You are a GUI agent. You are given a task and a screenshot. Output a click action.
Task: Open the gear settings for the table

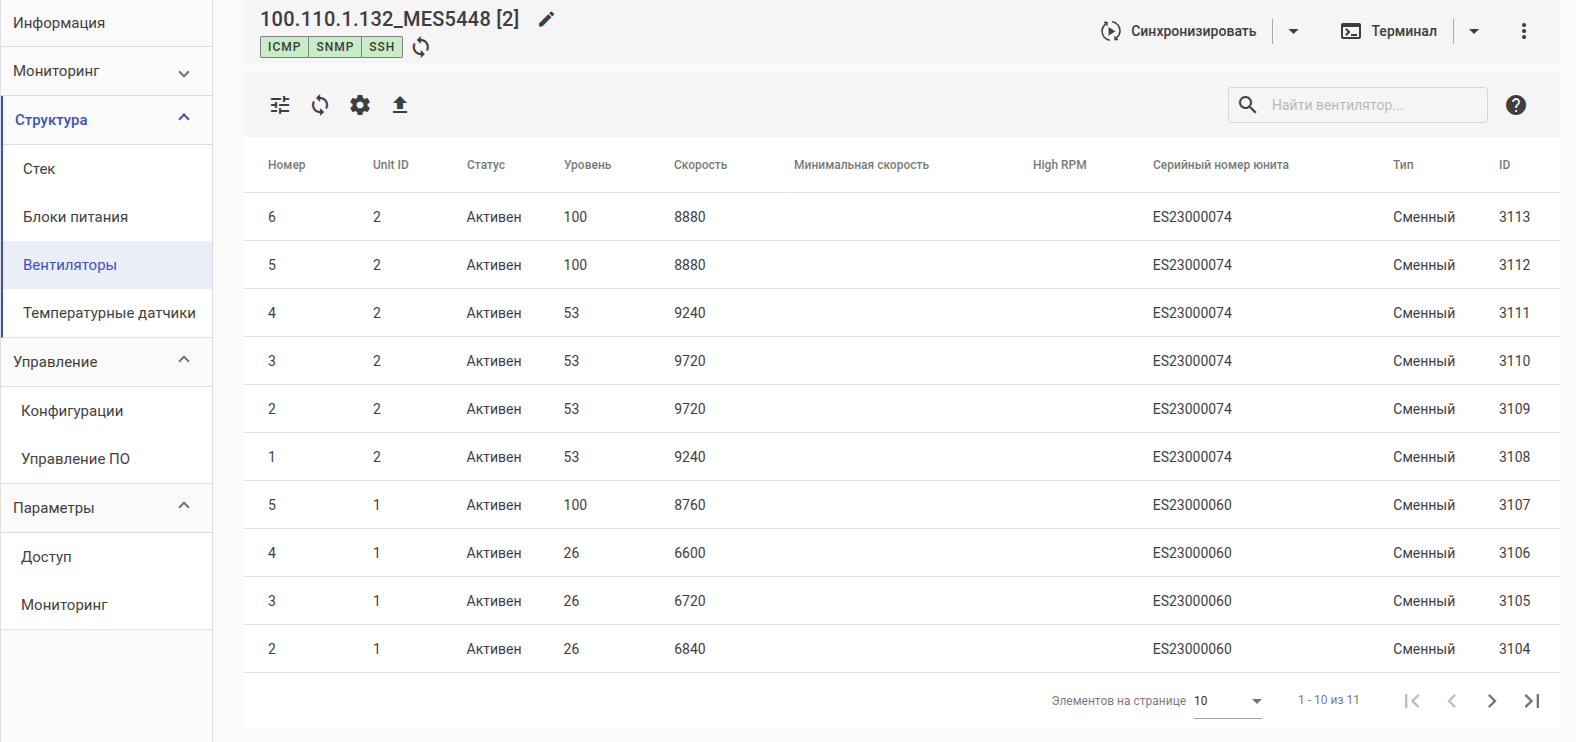[360, 105]
